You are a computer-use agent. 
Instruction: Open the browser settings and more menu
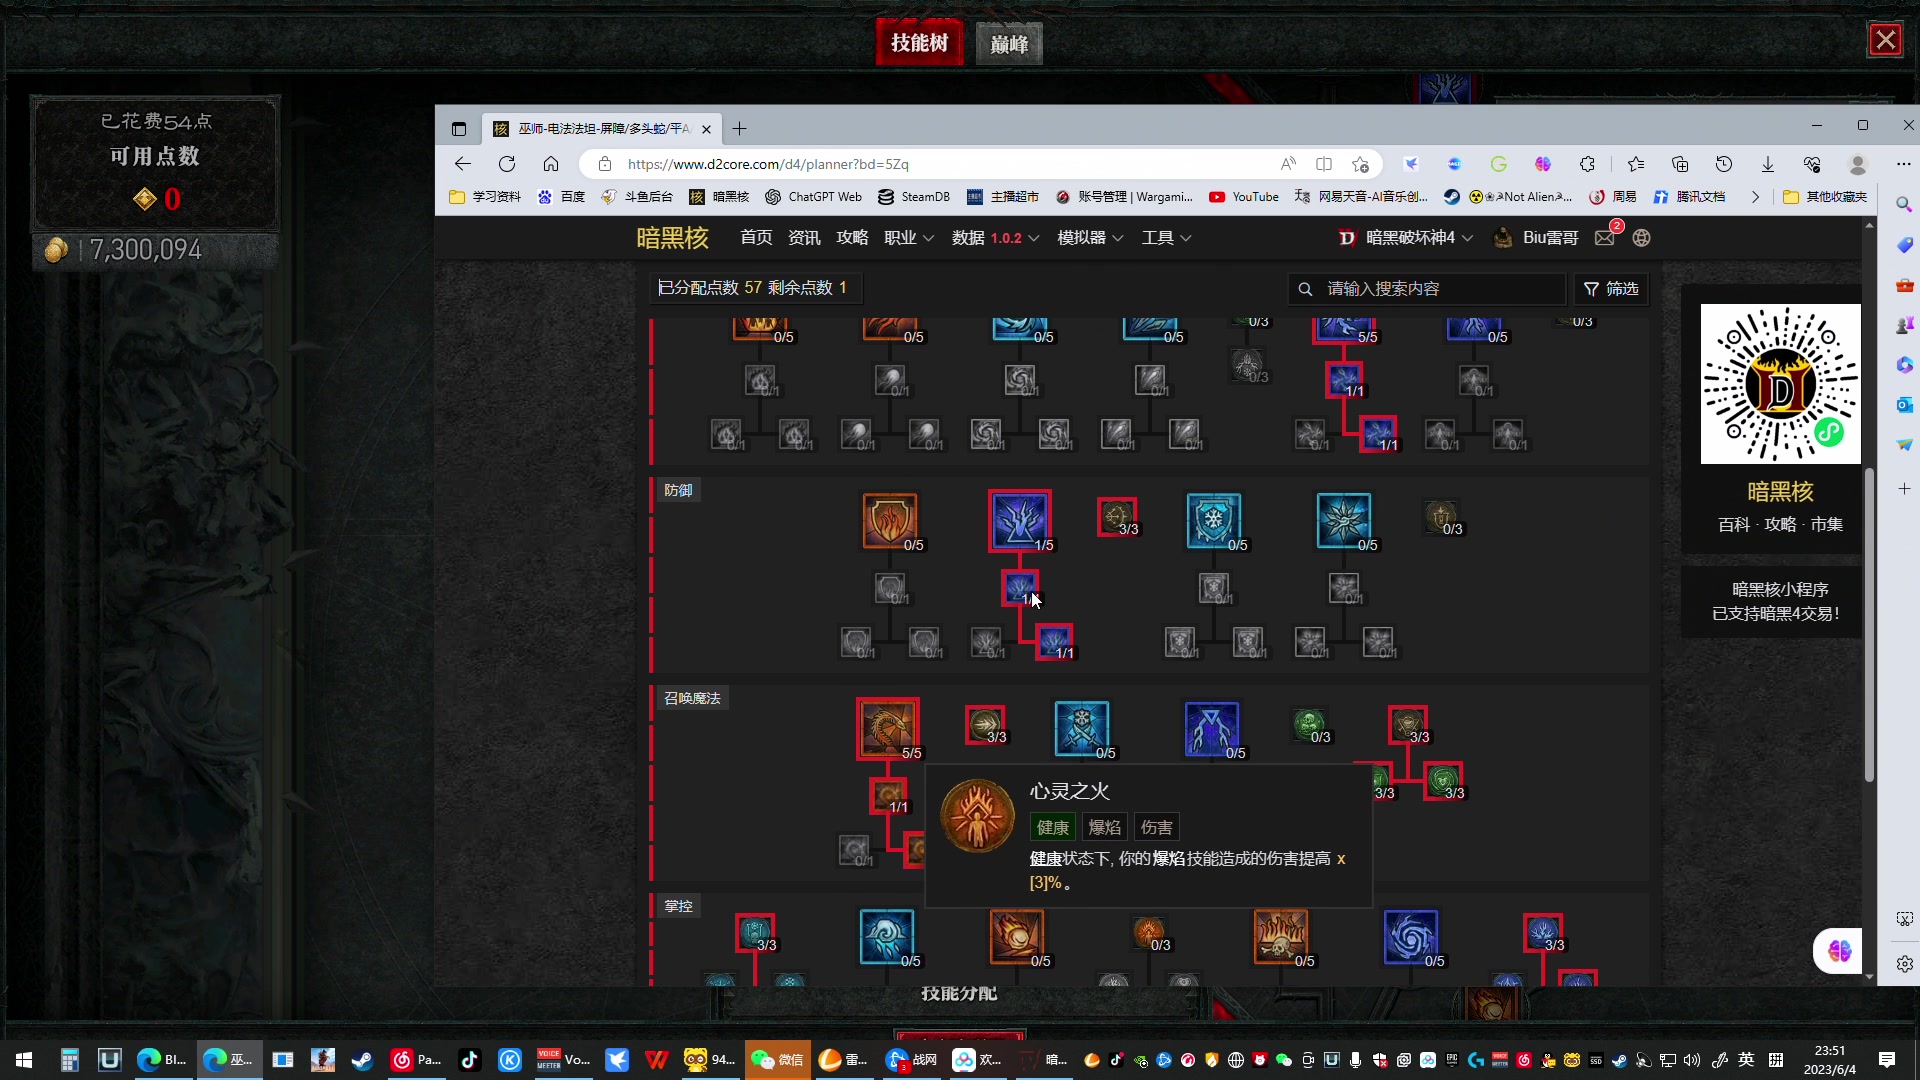[x=1903, y=164]
